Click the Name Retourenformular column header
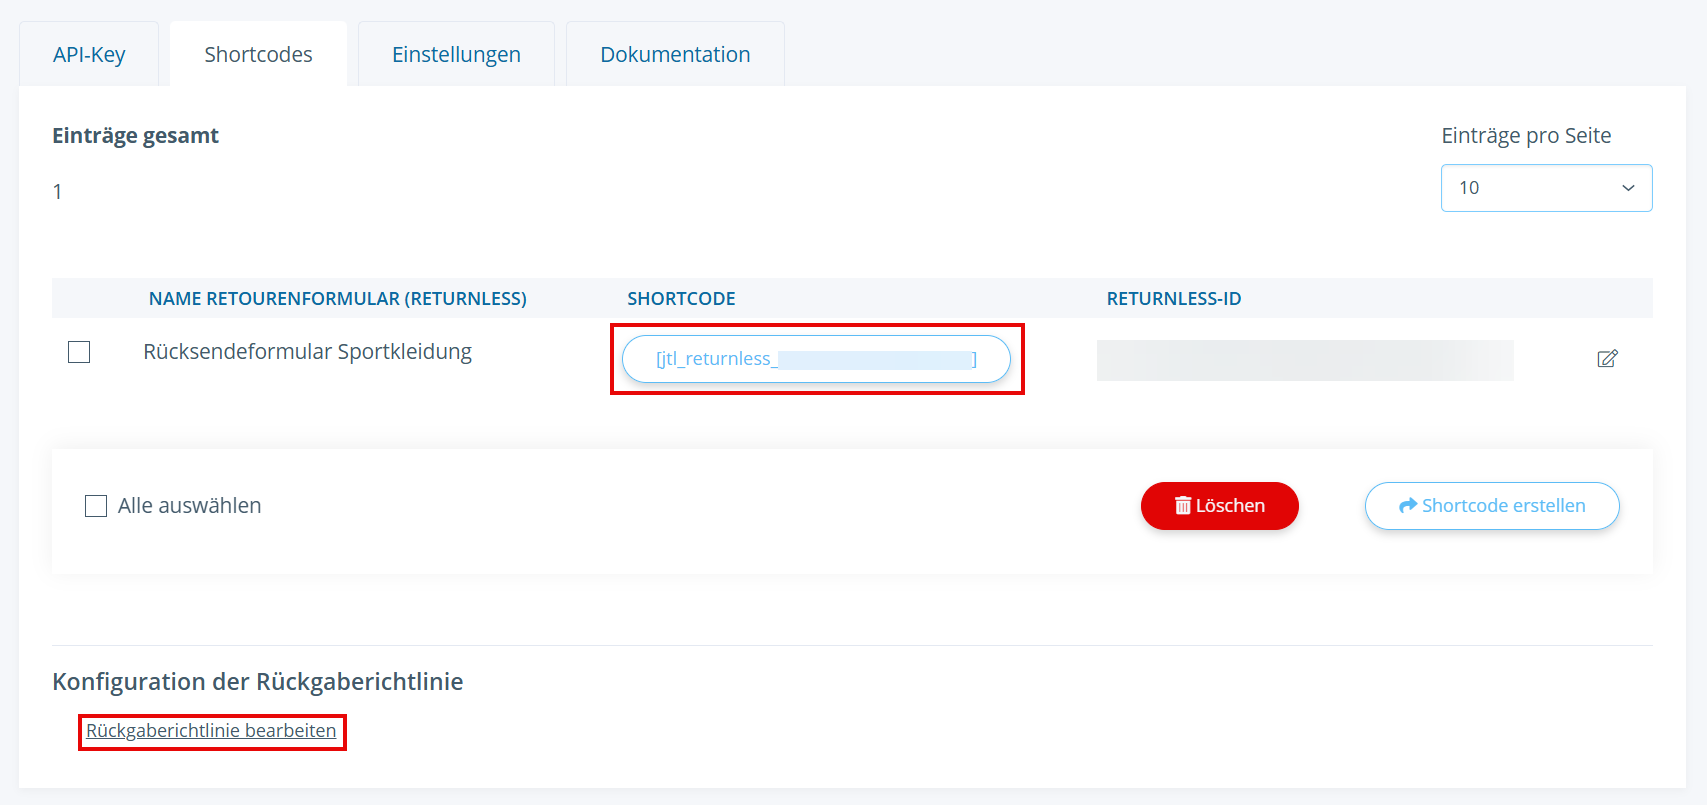The image size is (1707, 805). click(x=337, y=299)
